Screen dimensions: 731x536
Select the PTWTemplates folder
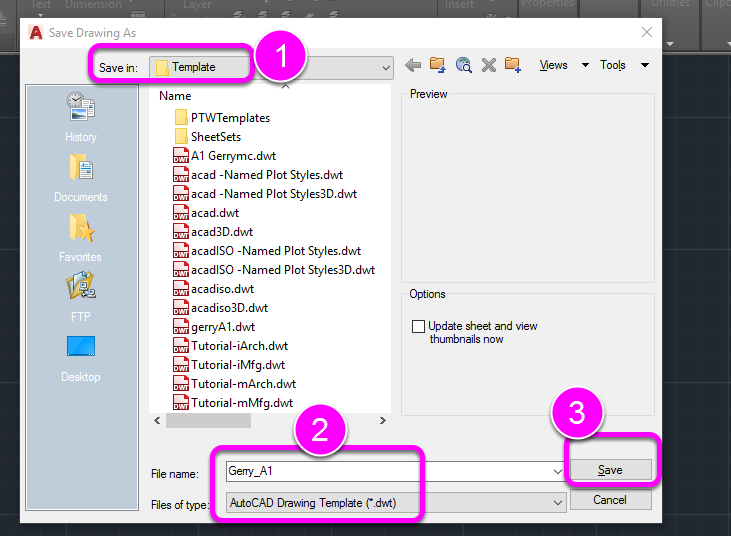click(222, 118)
